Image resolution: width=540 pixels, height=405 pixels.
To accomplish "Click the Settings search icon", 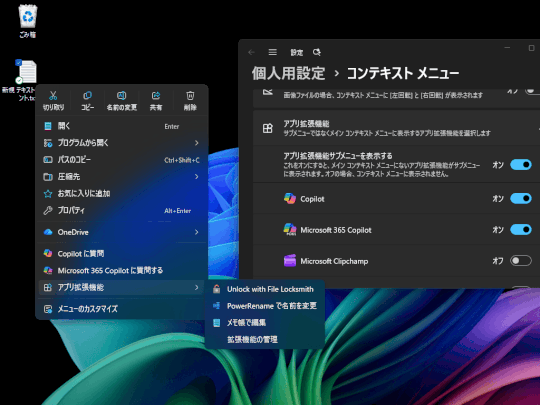I will (x=316, y=52).
